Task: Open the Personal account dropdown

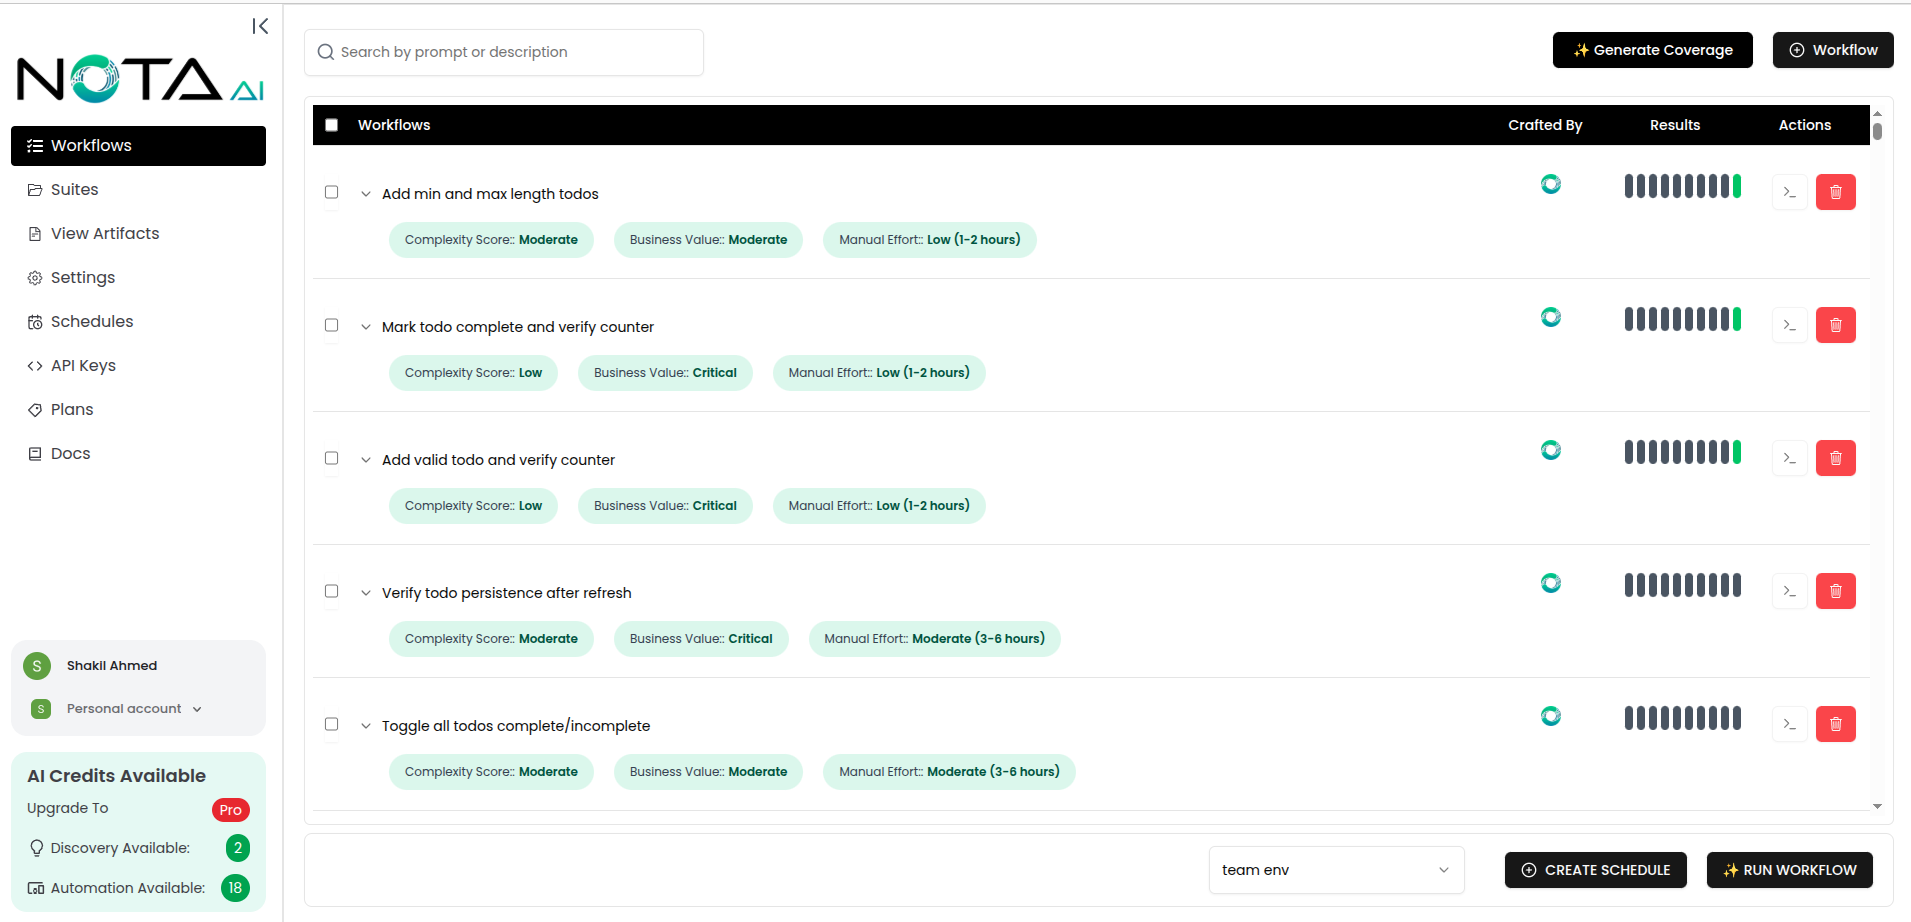Action: click(198, 708)
